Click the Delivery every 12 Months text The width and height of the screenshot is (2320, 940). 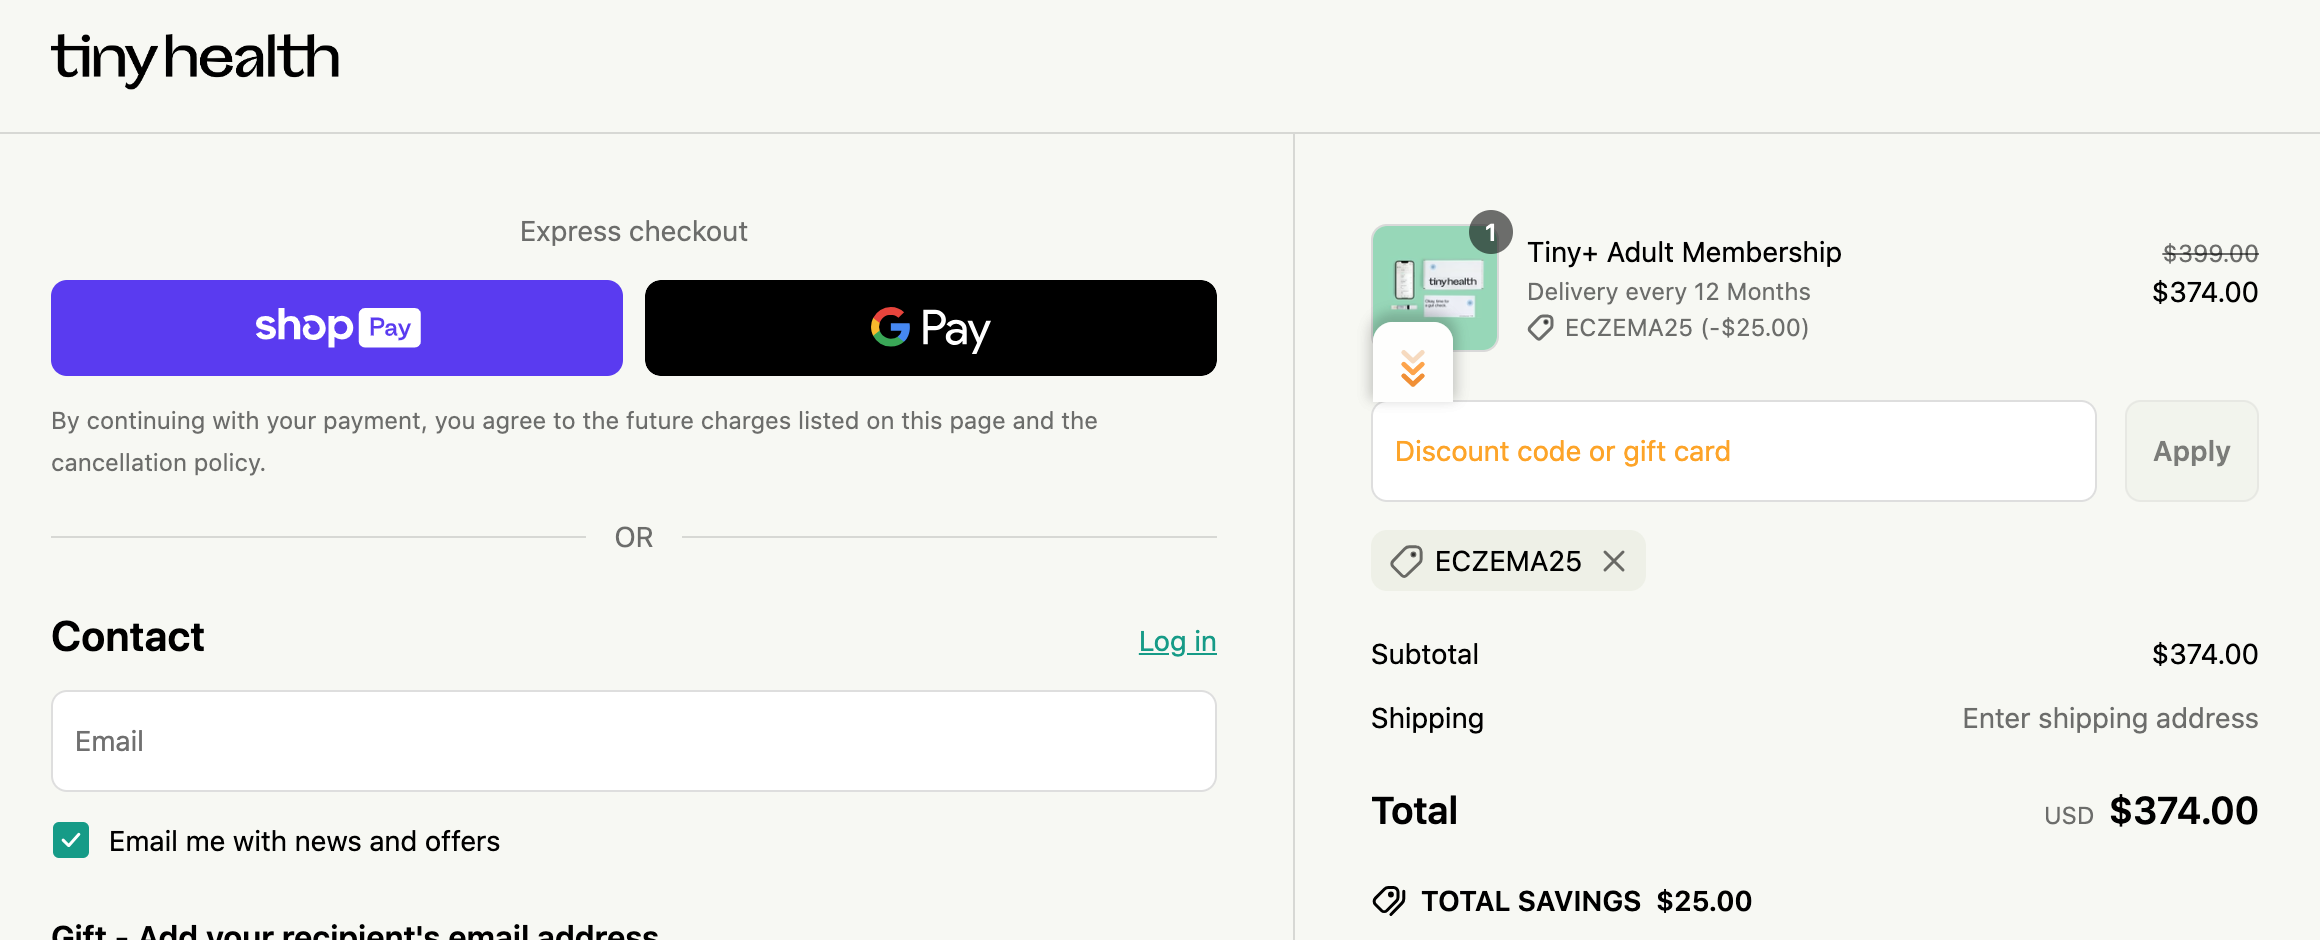(x=1668, y=291)
